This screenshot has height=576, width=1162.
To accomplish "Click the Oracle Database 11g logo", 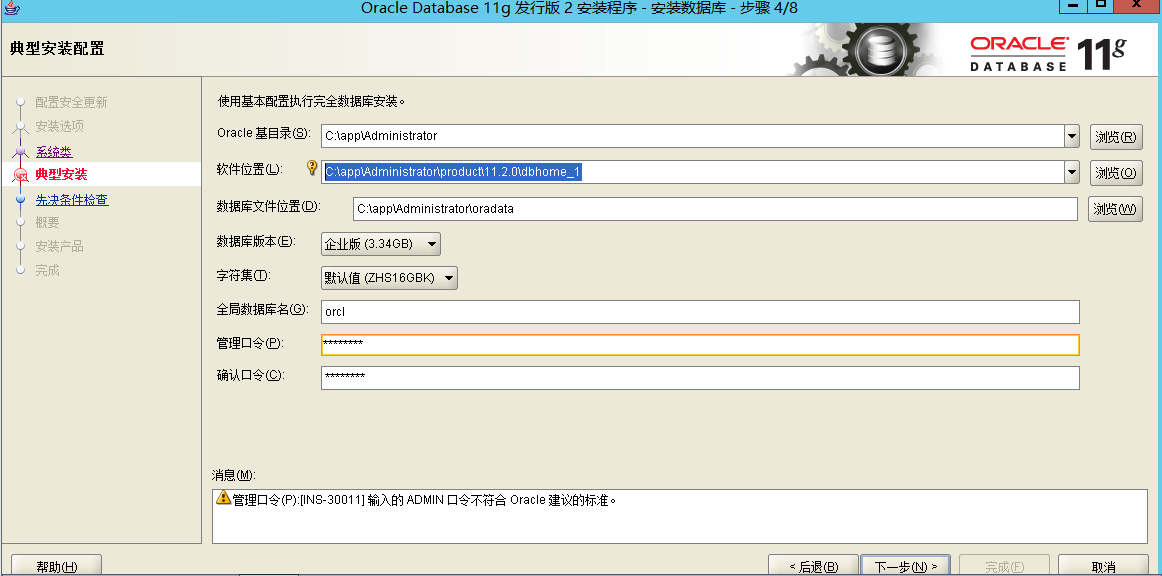I will [x=1048, y=53].
